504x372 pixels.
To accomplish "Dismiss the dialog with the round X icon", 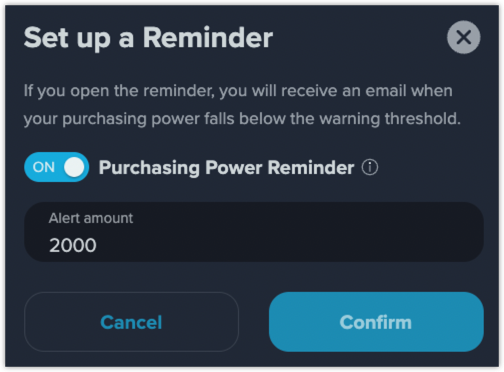I will coord(464,37).
